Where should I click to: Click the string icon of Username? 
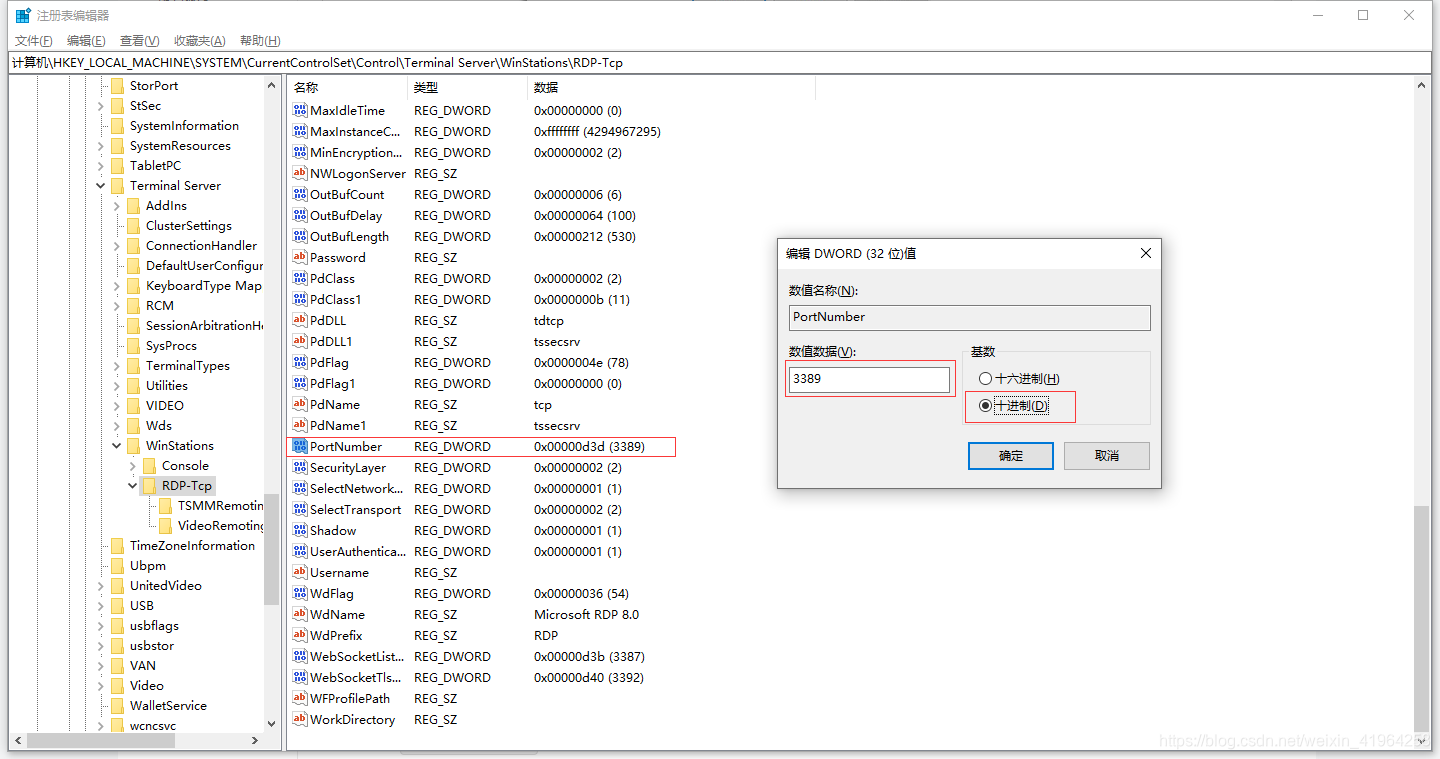(x=300, y=572)
